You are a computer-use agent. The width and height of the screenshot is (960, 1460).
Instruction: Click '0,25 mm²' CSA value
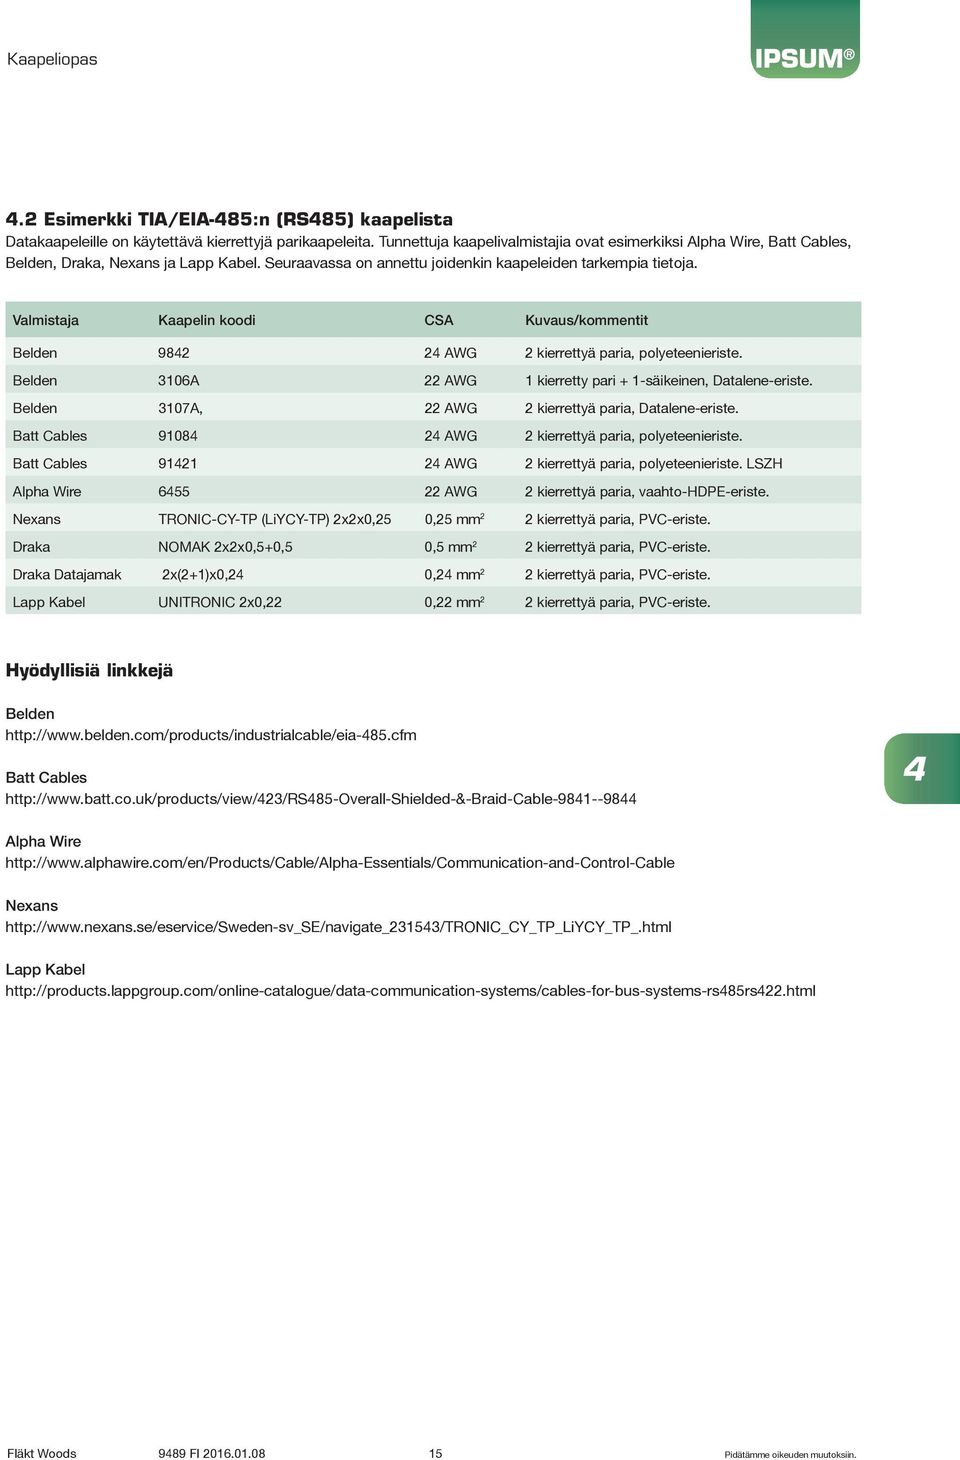click(455, 519)
